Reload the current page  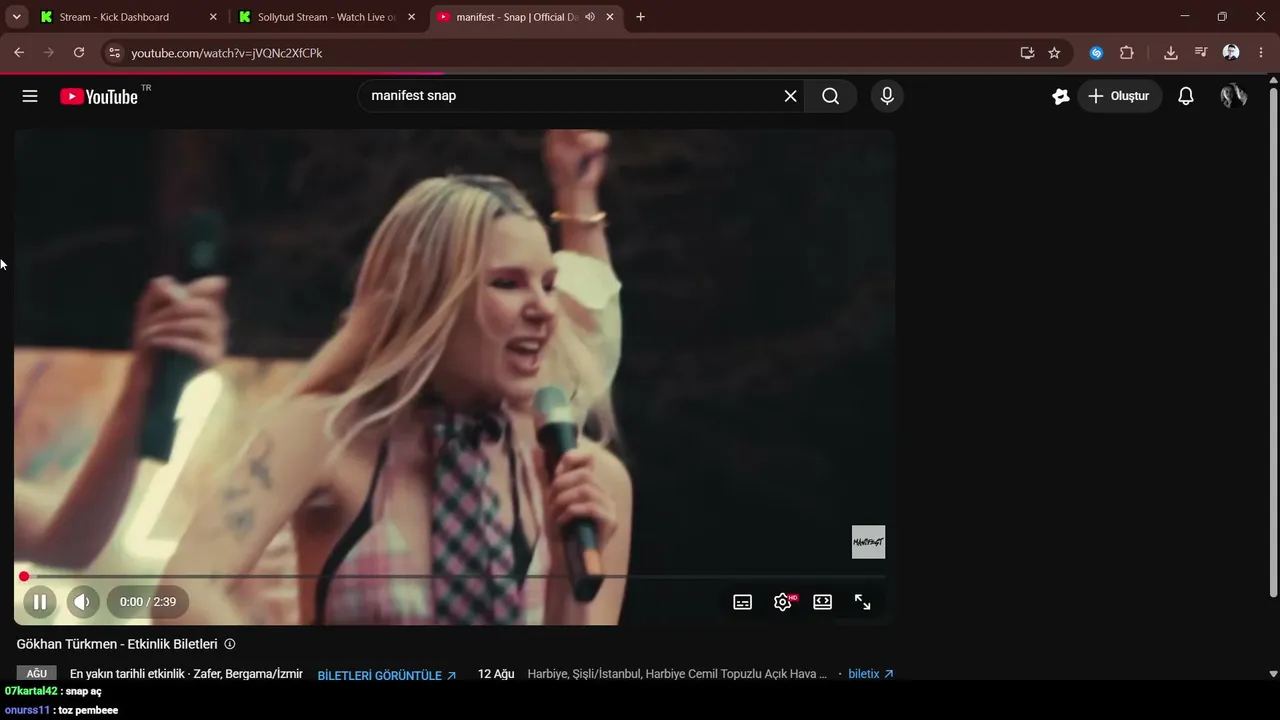tap(79, 53)
